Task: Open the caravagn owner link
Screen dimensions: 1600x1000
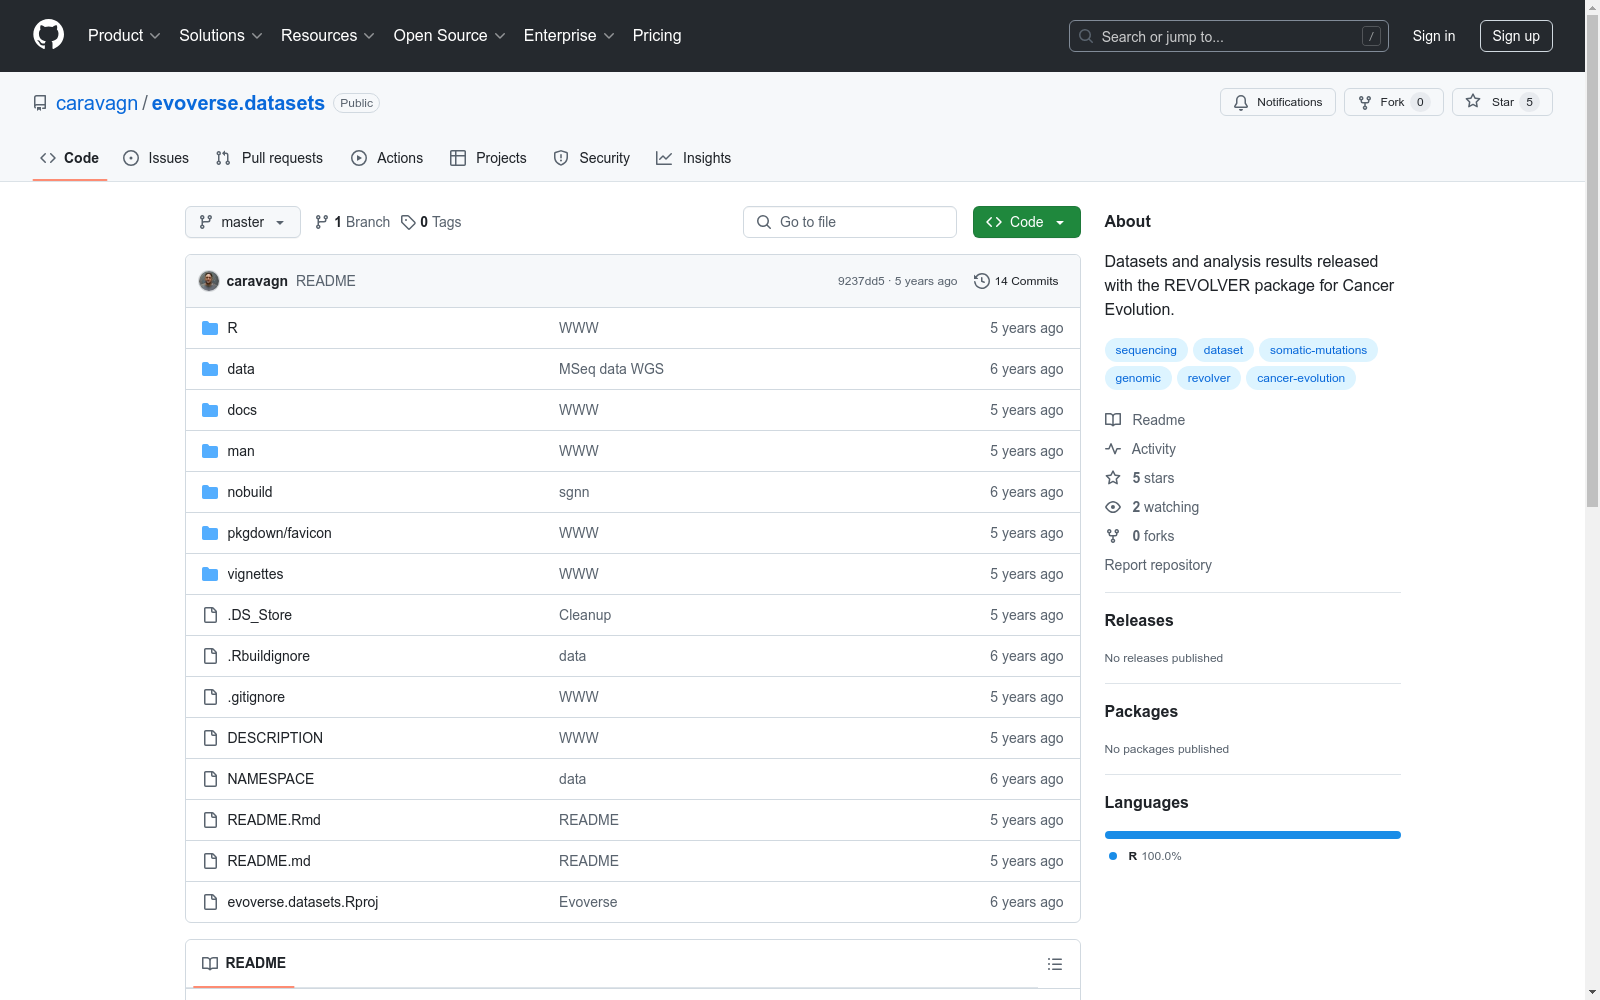Action: pyautogui.click(x=97, y=103)
